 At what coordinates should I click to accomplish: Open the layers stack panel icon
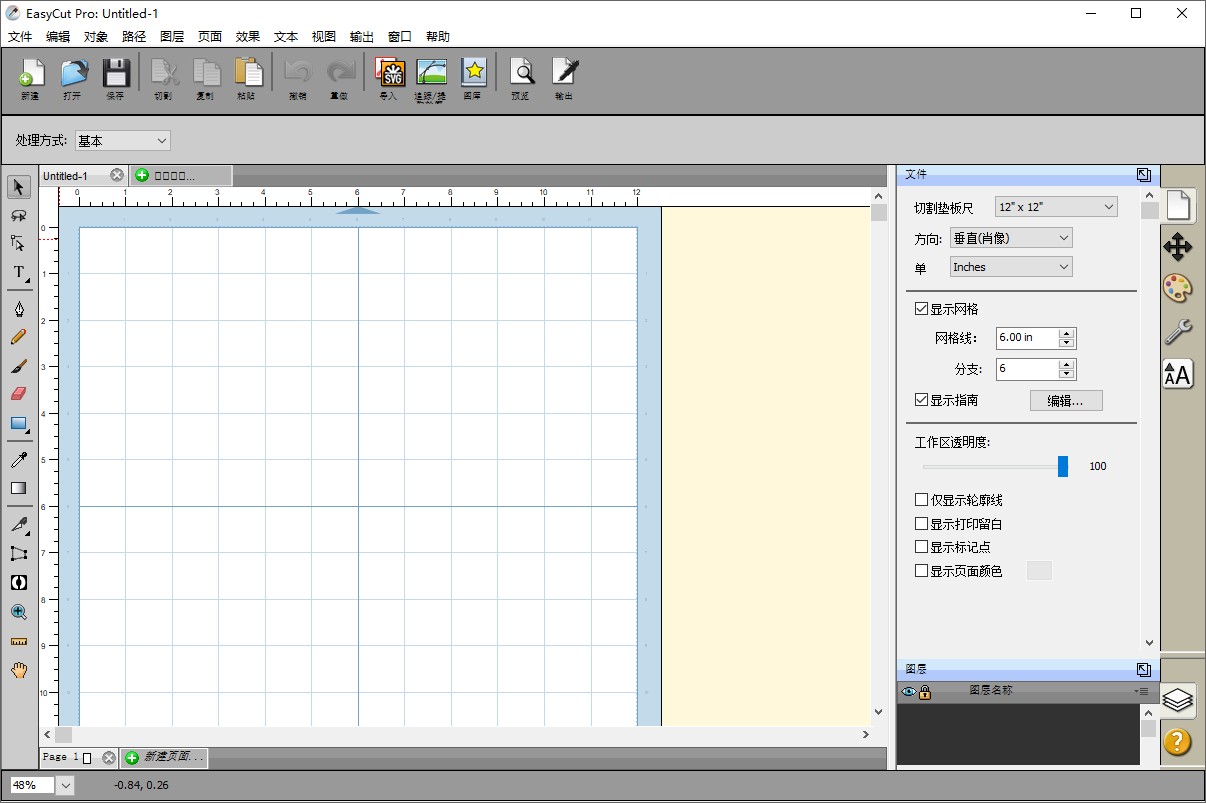(1178, 700)
